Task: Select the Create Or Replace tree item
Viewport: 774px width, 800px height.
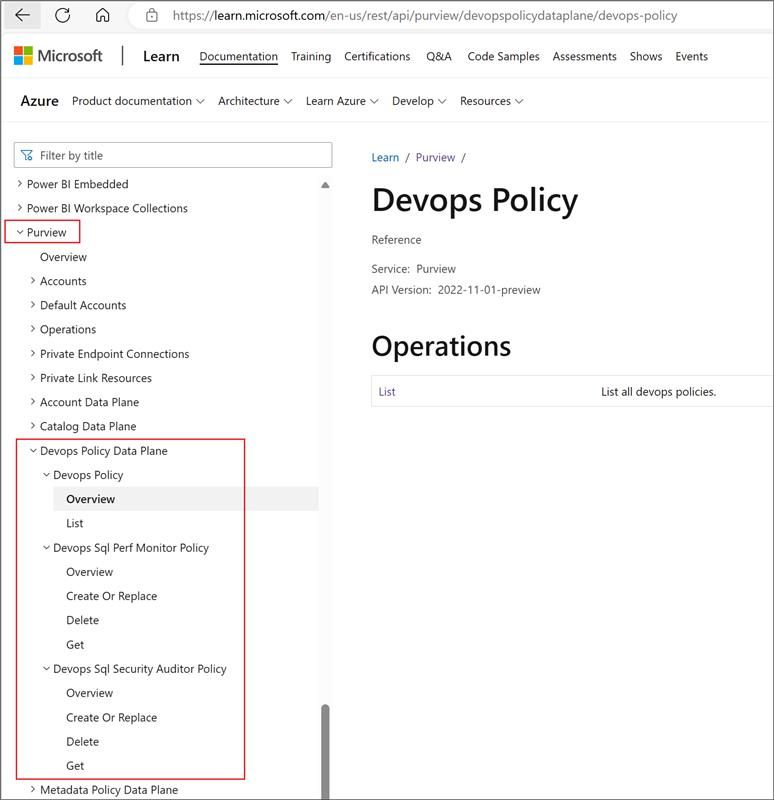Action: [x=110, y=596]
